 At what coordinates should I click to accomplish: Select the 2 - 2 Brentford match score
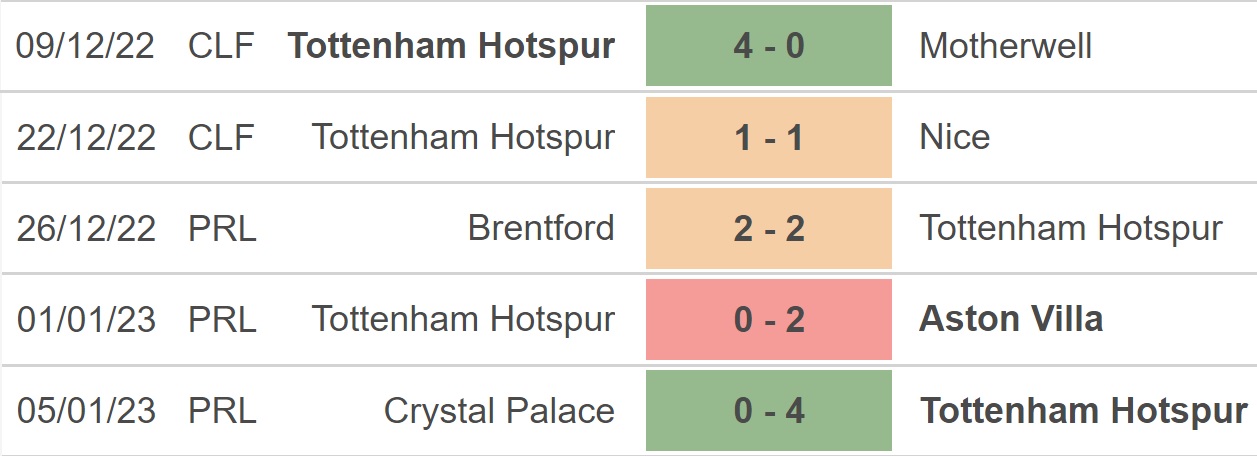tap(768, 228)
